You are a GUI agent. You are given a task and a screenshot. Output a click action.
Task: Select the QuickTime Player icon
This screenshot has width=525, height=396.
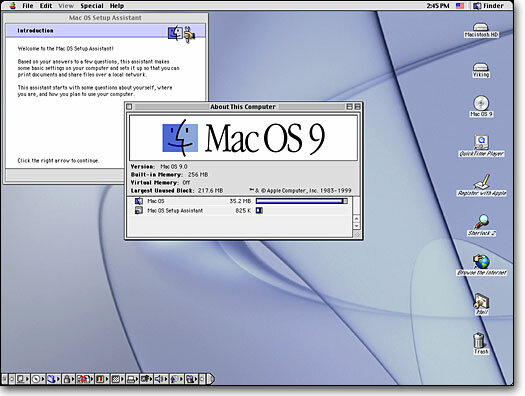point(481,146)
